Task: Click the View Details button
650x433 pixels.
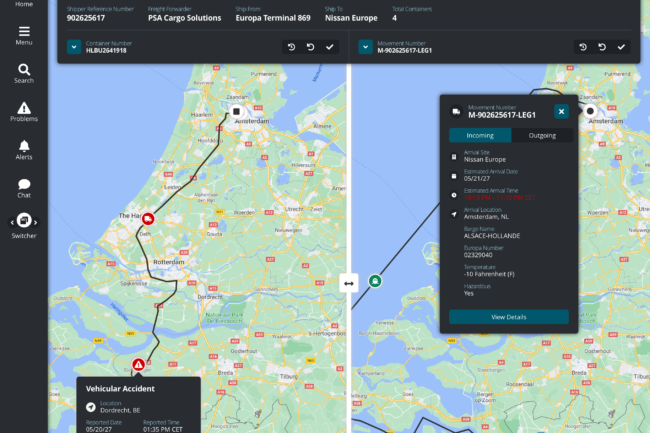Action: click(x=509, y=317)
